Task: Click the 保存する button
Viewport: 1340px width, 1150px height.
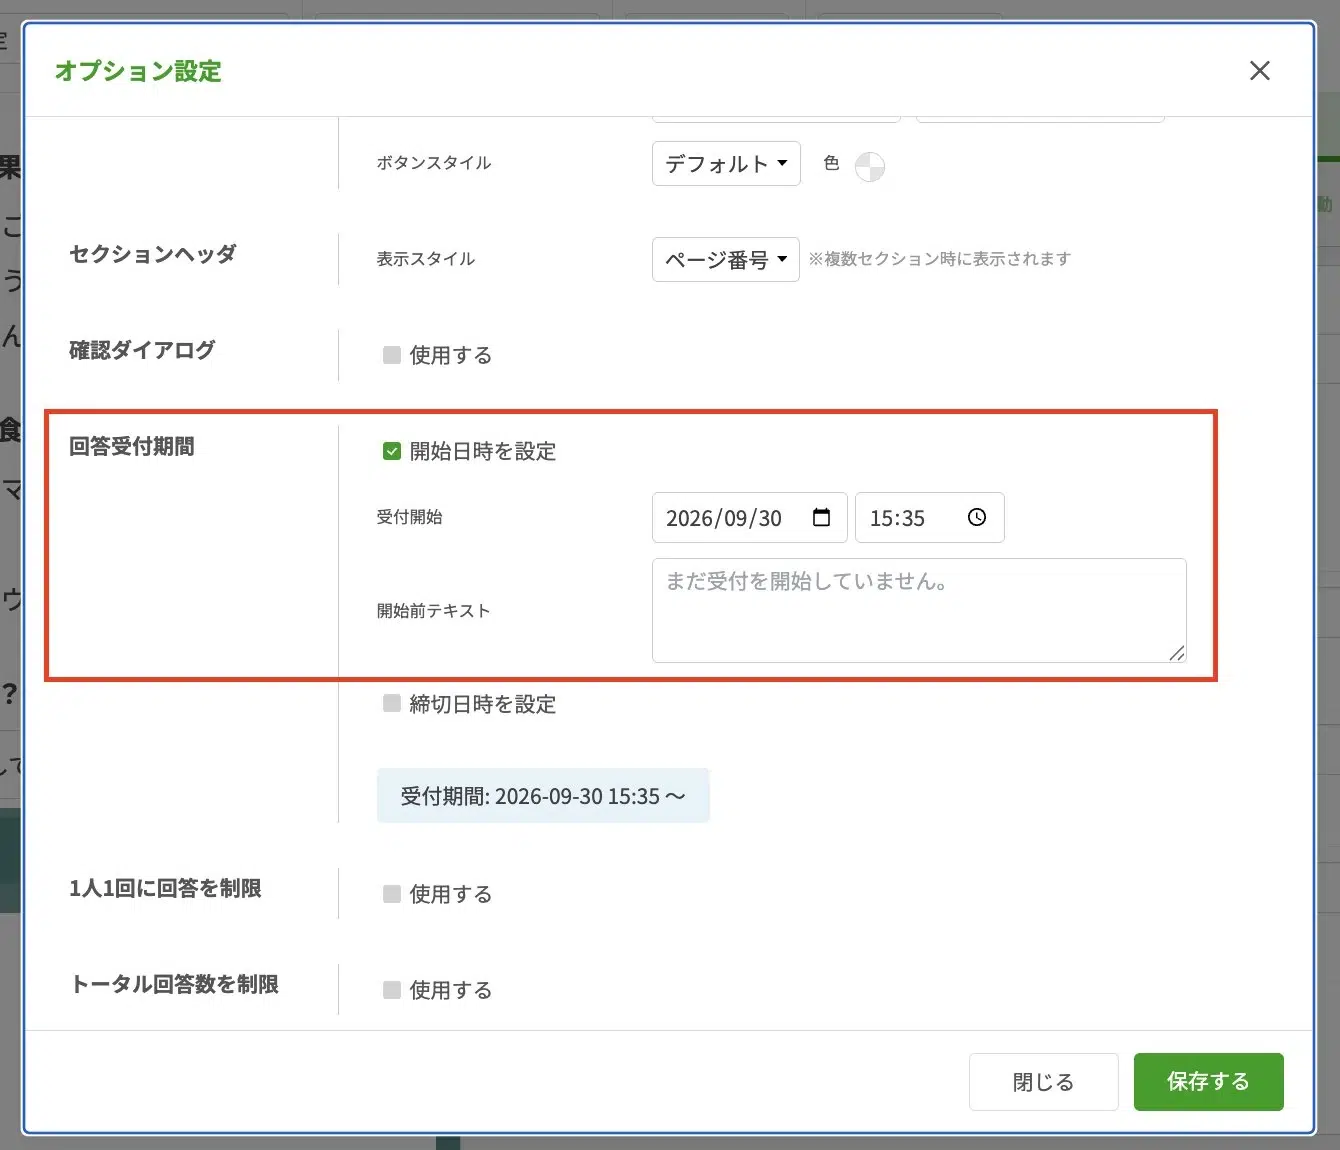Action: pos(1208,1082)
